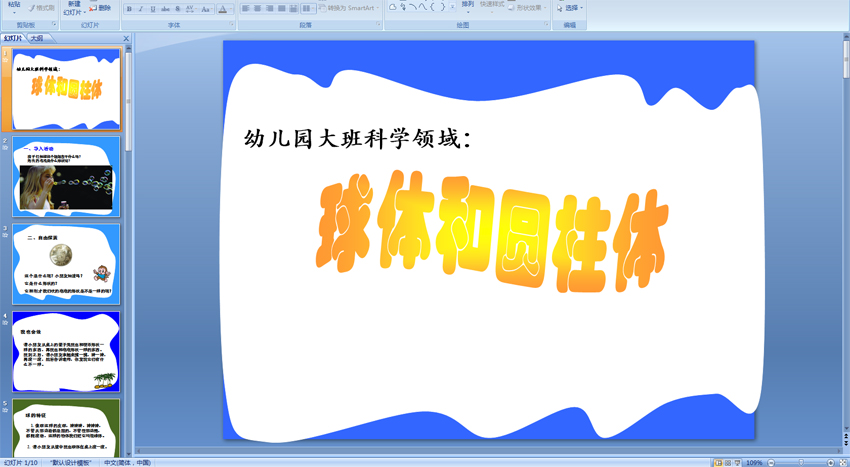This screenshot has height=467, width=850.
Task: Click the Delete slide (删除) icon
Action: (100, 8)
